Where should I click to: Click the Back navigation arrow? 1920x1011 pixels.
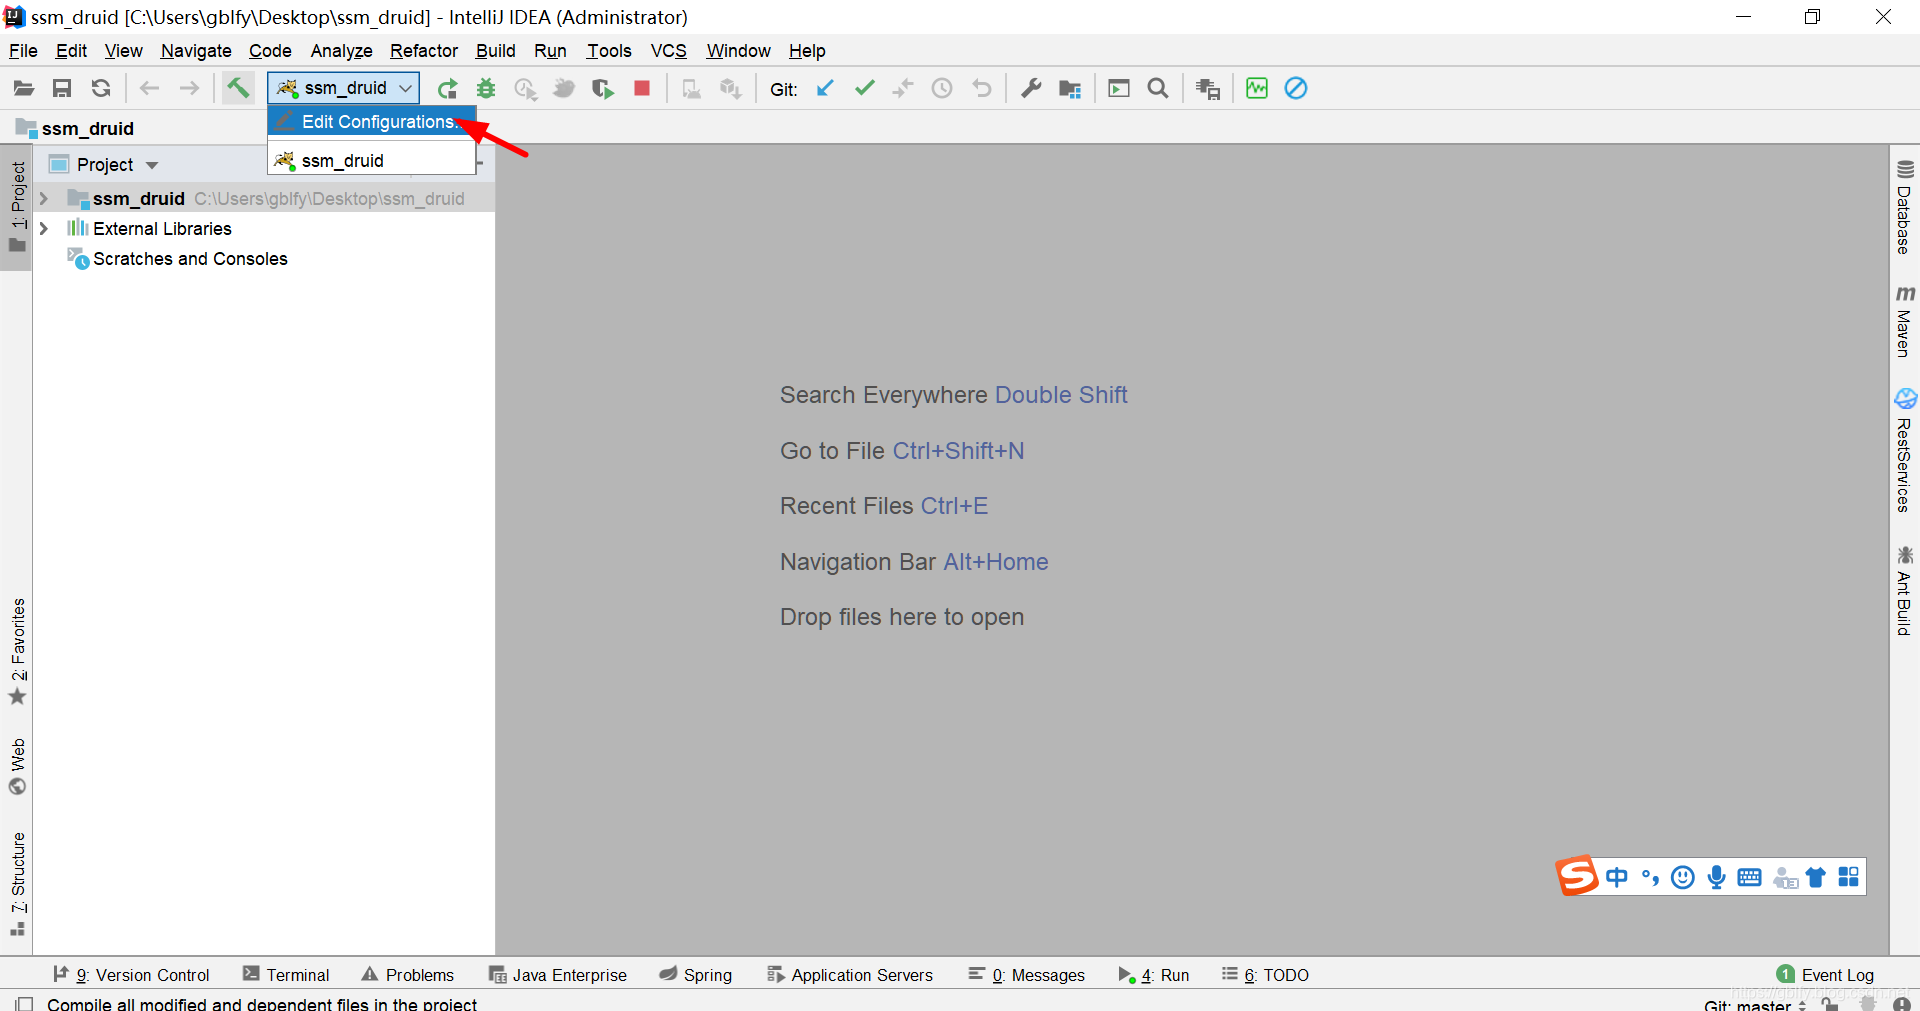pos(150,89)
